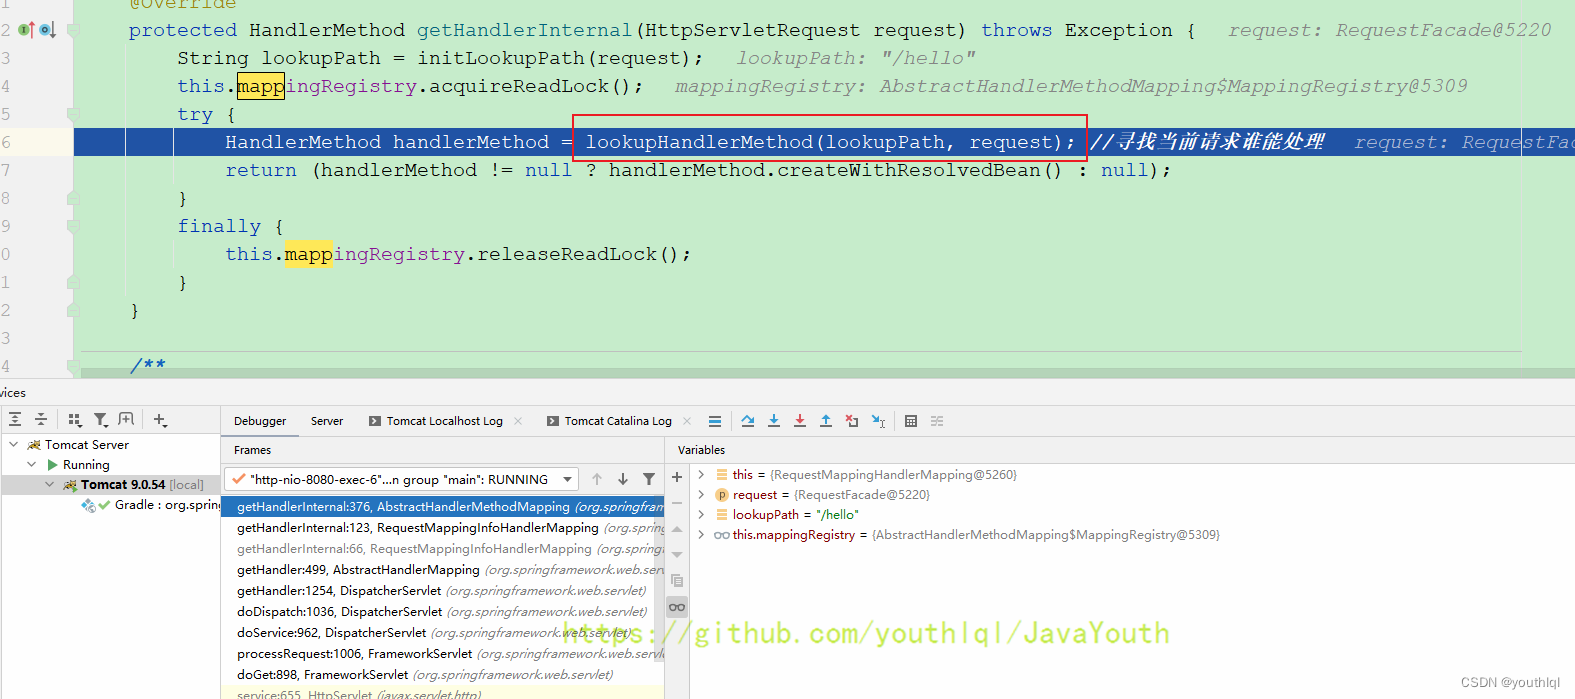The width and height of the screenshot is (1575, 699).
Task: Click Step Over debugger icon
Action: [748, 421]
